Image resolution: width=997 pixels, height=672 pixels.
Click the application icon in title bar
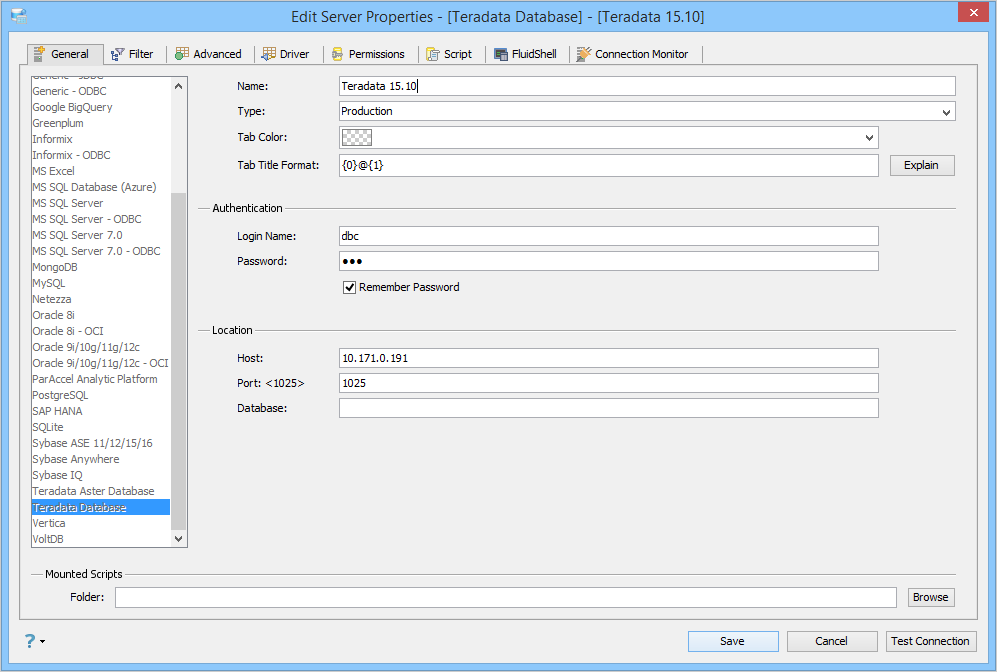tap(18, 16)
